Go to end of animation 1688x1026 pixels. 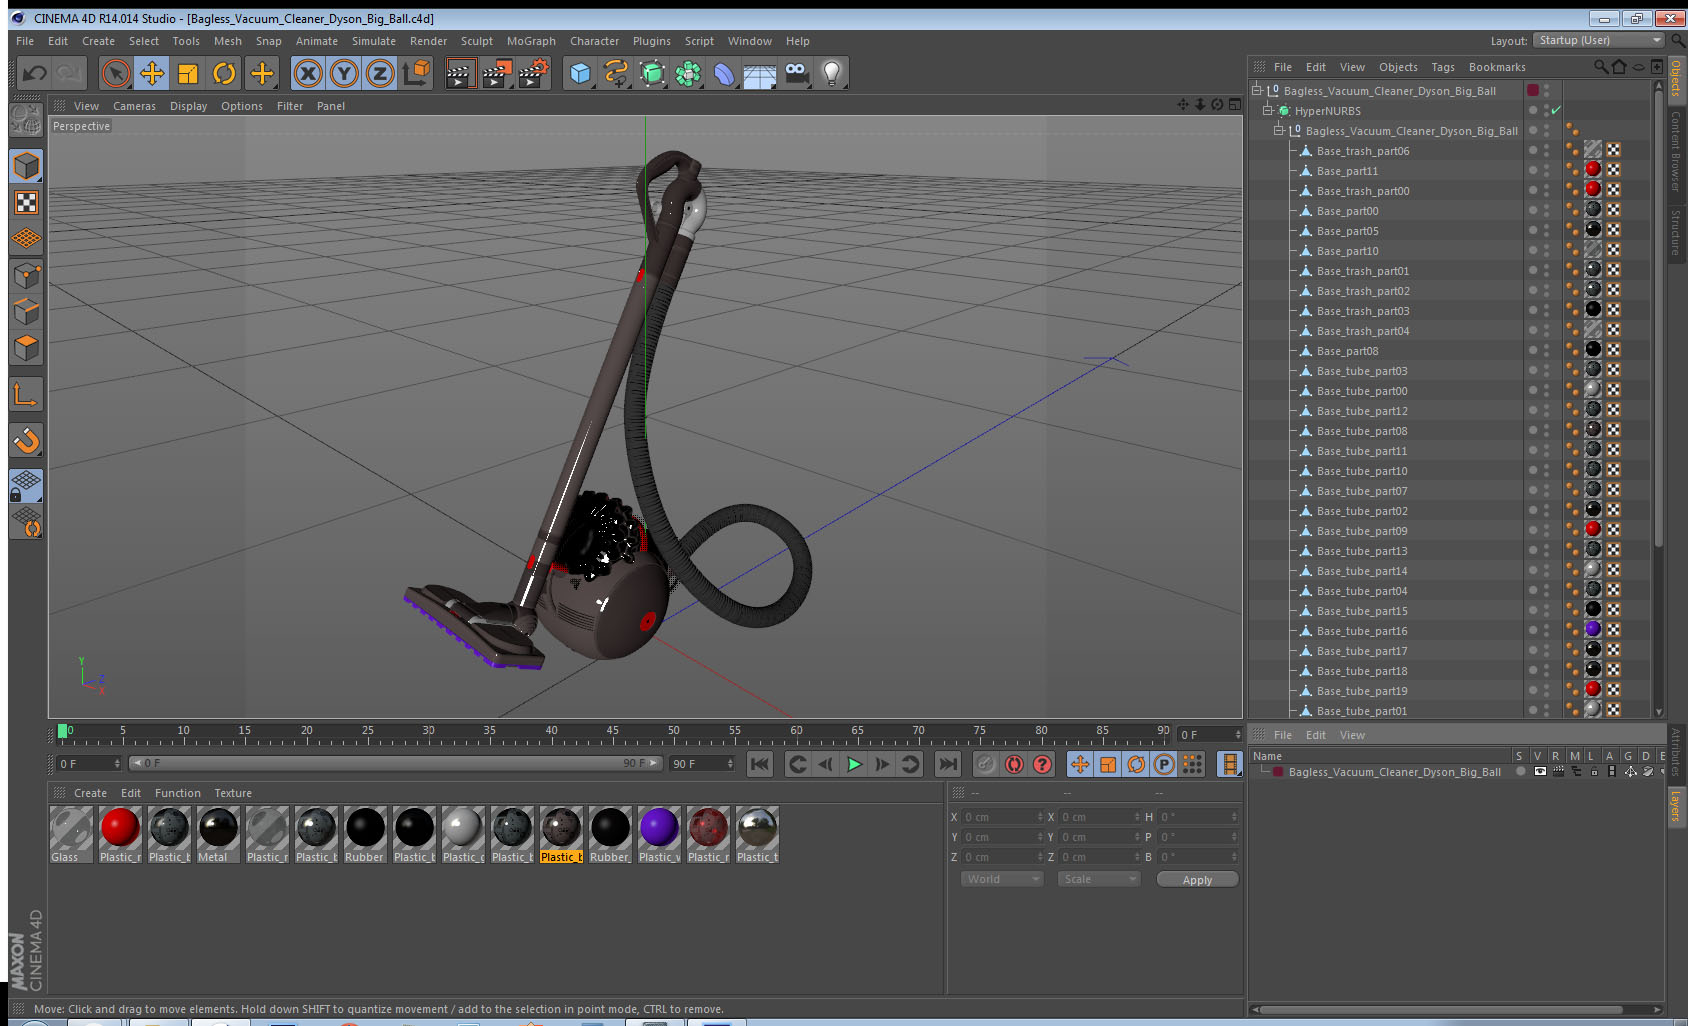point(947,764)
